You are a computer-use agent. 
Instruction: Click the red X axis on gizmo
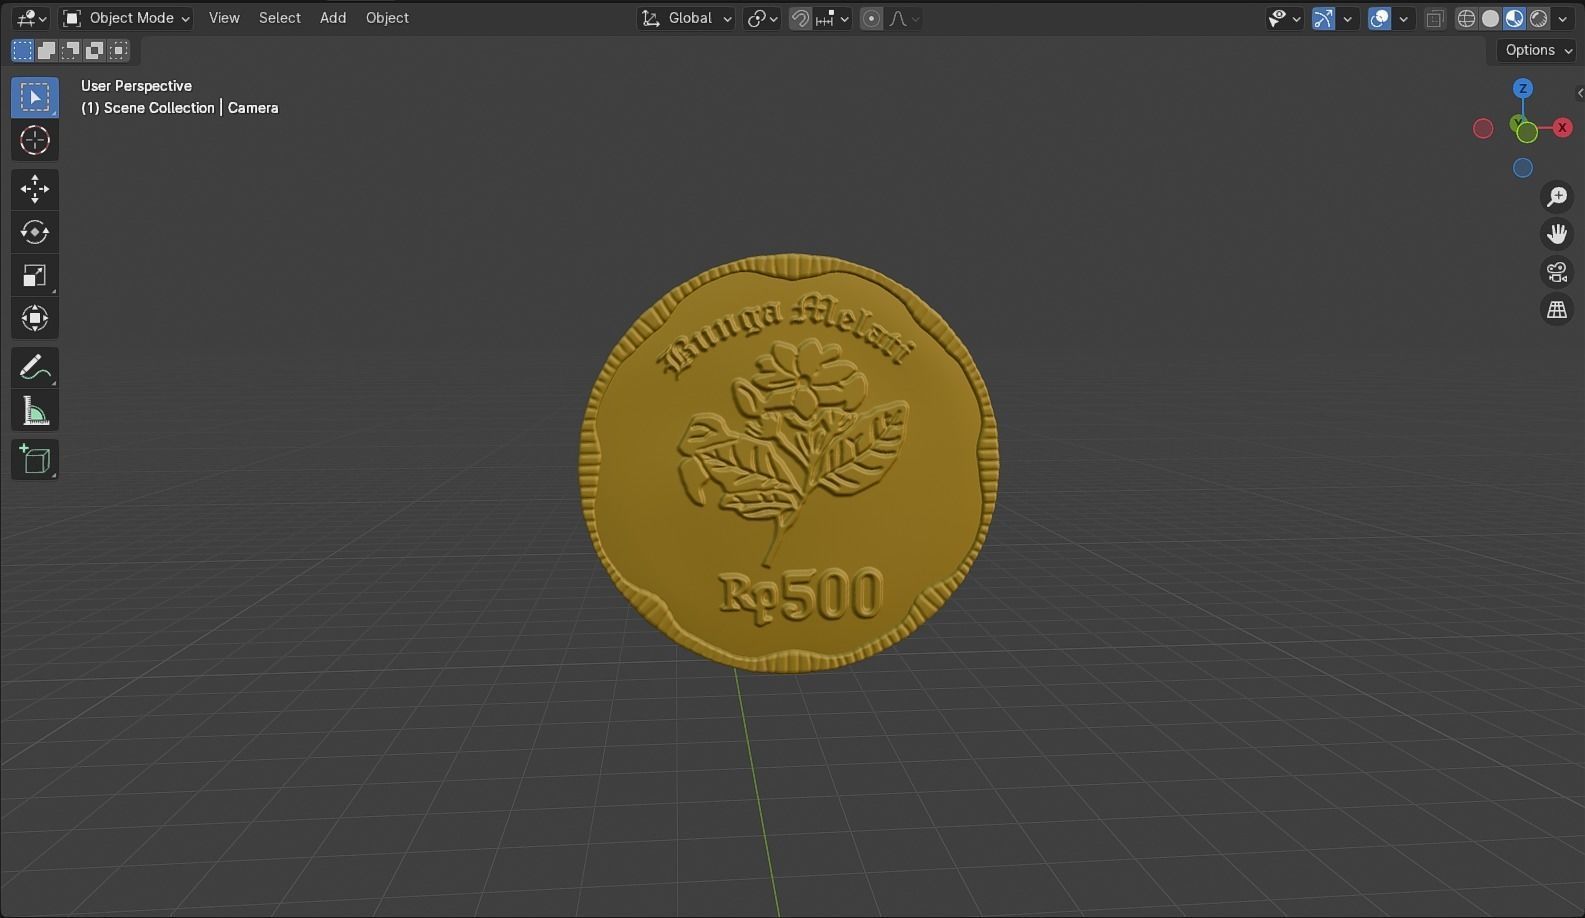[x=1562, y=128]
